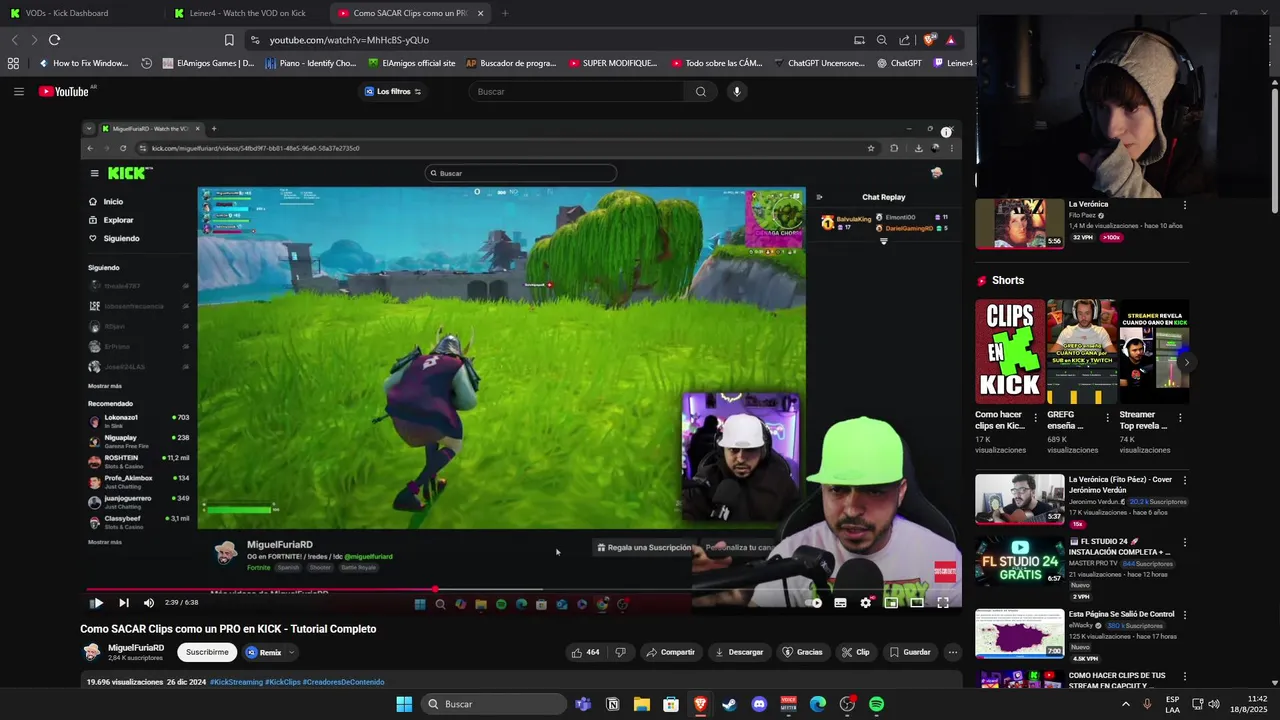The height and width of the screenshot is (720, 1280).
Task: Open the #KickStreaming hashtag link
Action: click(236, 682)
